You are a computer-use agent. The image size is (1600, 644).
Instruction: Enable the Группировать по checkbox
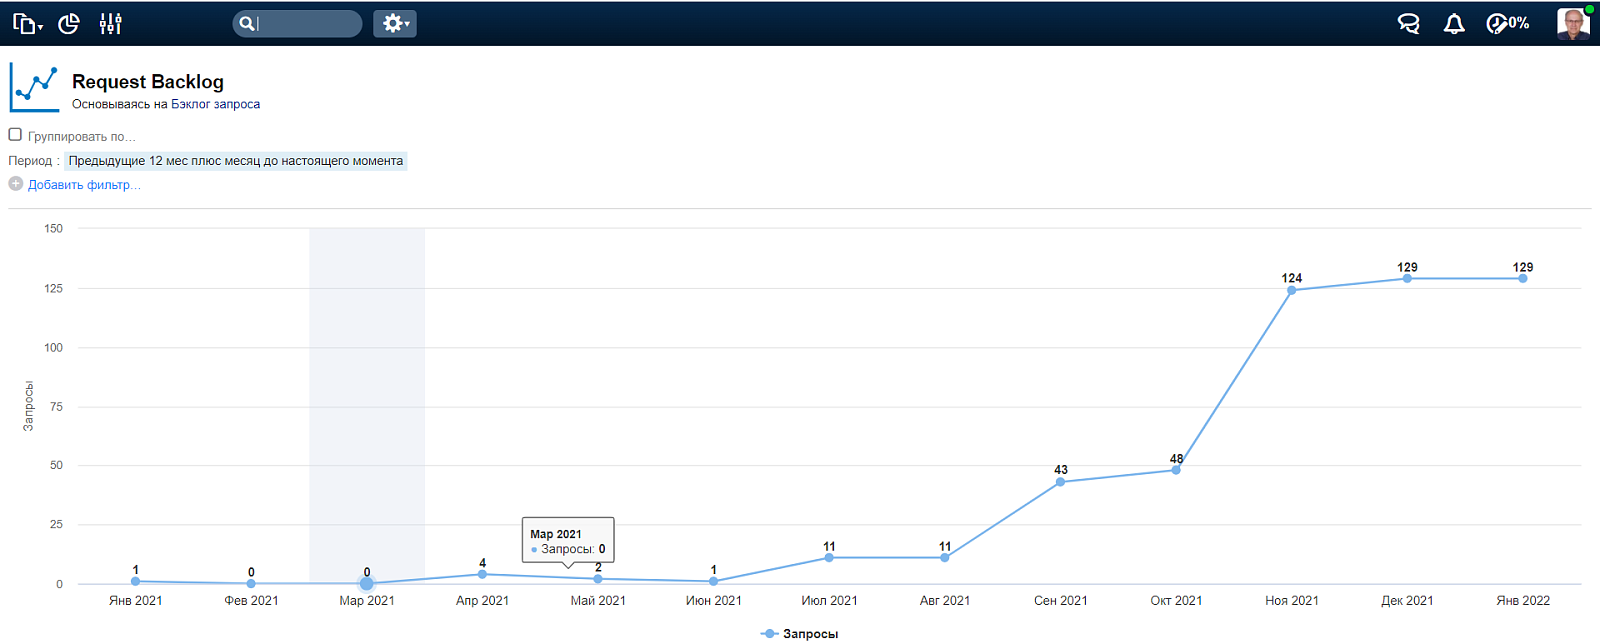pos(15,135)
